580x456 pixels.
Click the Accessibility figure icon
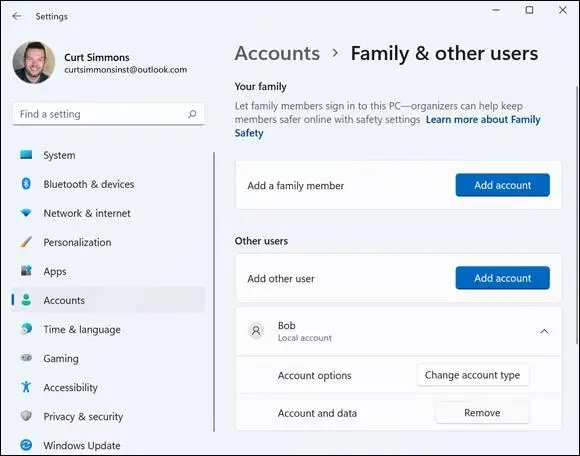26,387
